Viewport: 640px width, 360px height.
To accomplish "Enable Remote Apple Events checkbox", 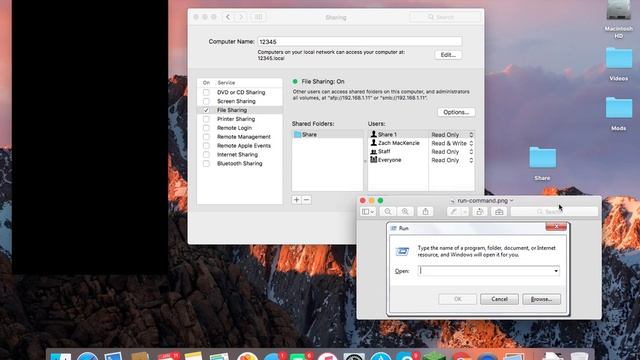I will pos(206,146).
